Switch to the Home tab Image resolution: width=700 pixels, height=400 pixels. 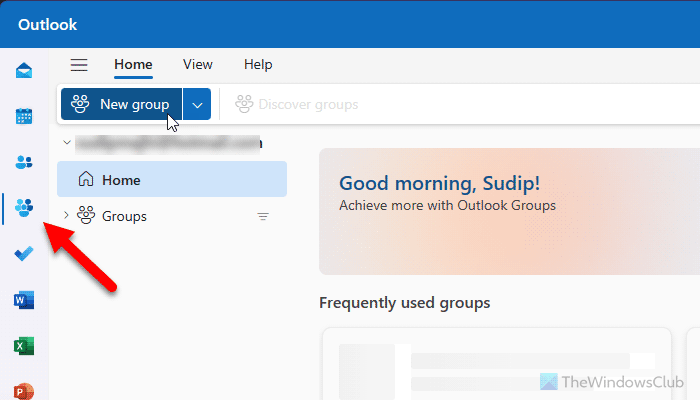(x=133, y=65)
